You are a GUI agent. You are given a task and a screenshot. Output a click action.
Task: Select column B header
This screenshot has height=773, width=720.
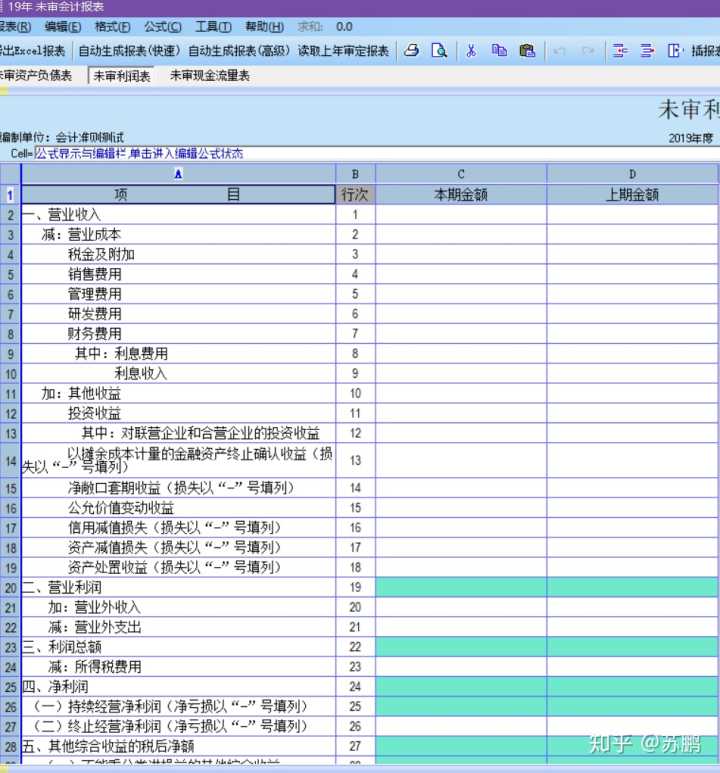[x=355, y=174]
